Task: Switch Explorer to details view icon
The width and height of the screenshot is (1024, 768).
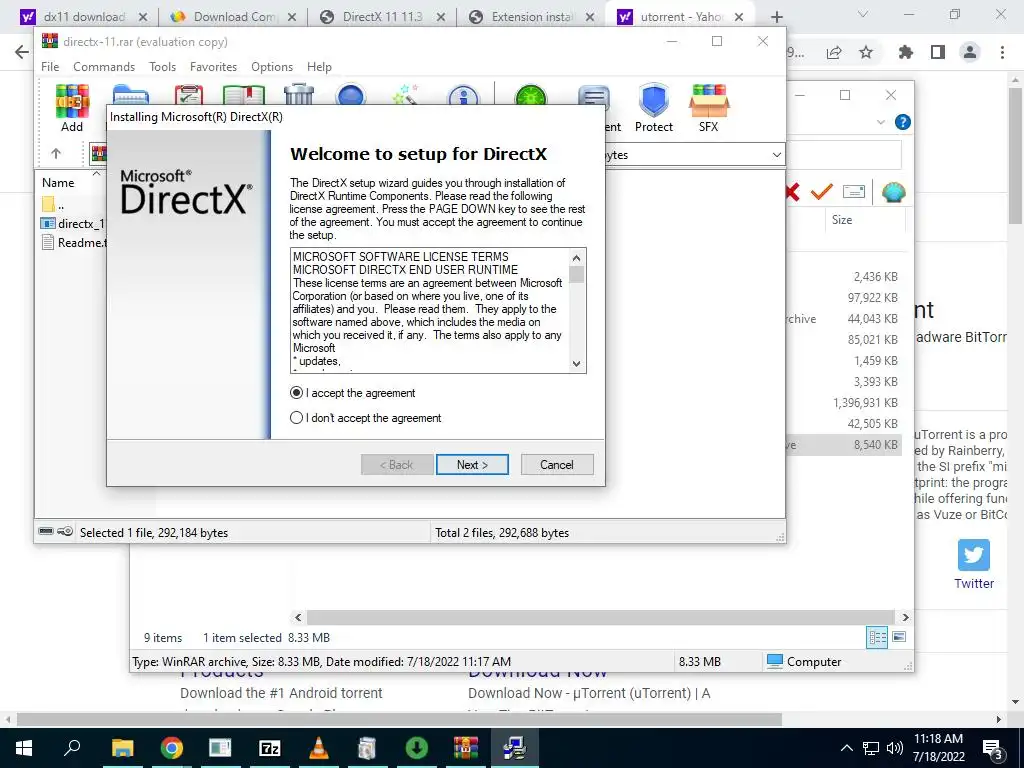Action: pos(876,637)
